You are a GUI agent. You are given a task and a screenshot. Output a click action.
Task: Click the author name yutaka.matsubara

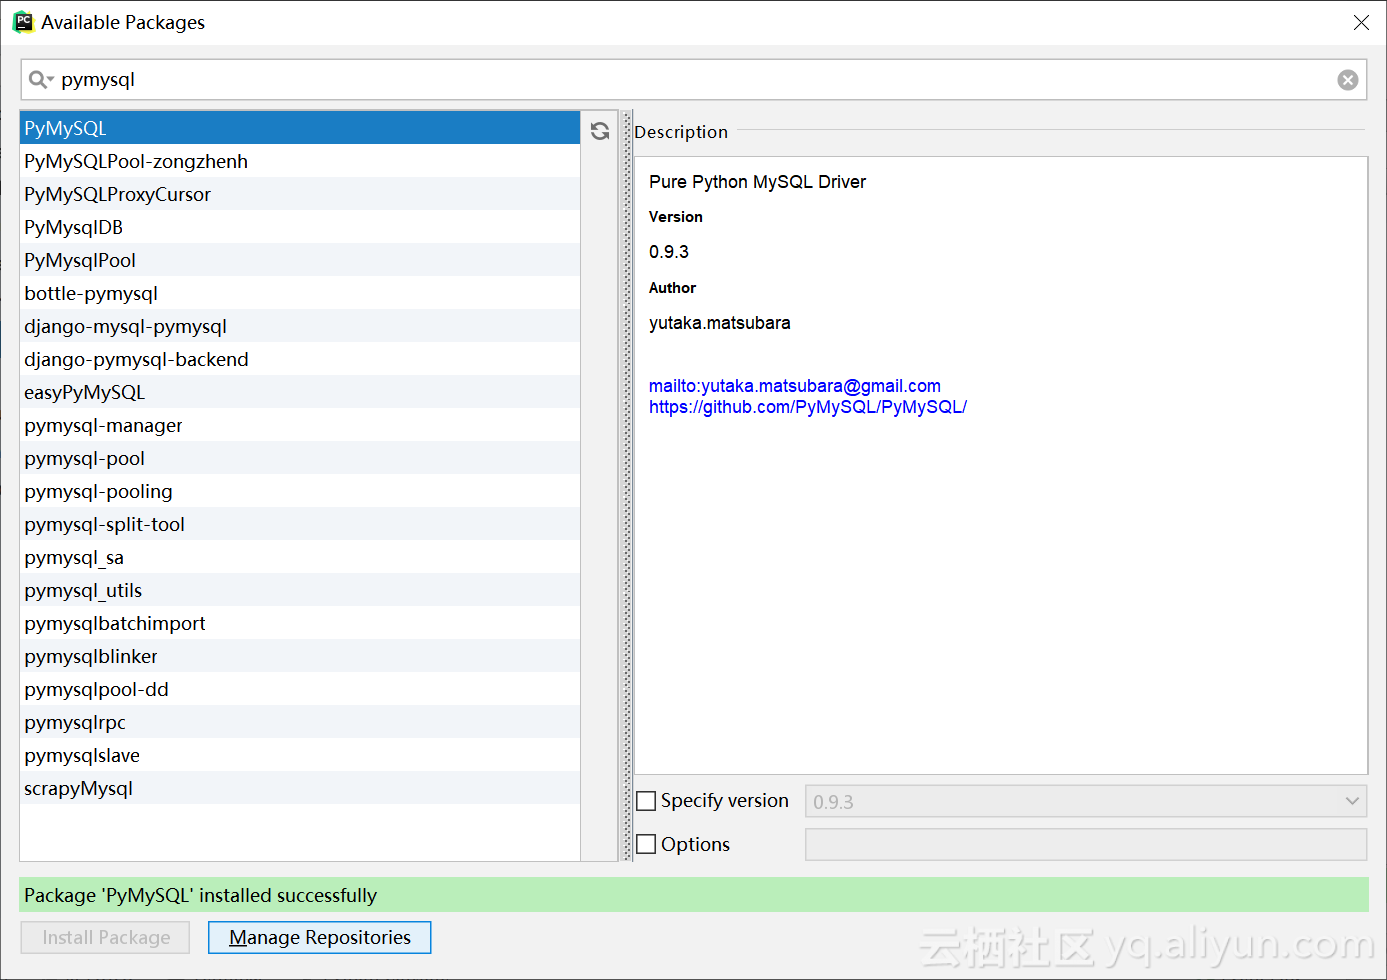pos(720,323)
